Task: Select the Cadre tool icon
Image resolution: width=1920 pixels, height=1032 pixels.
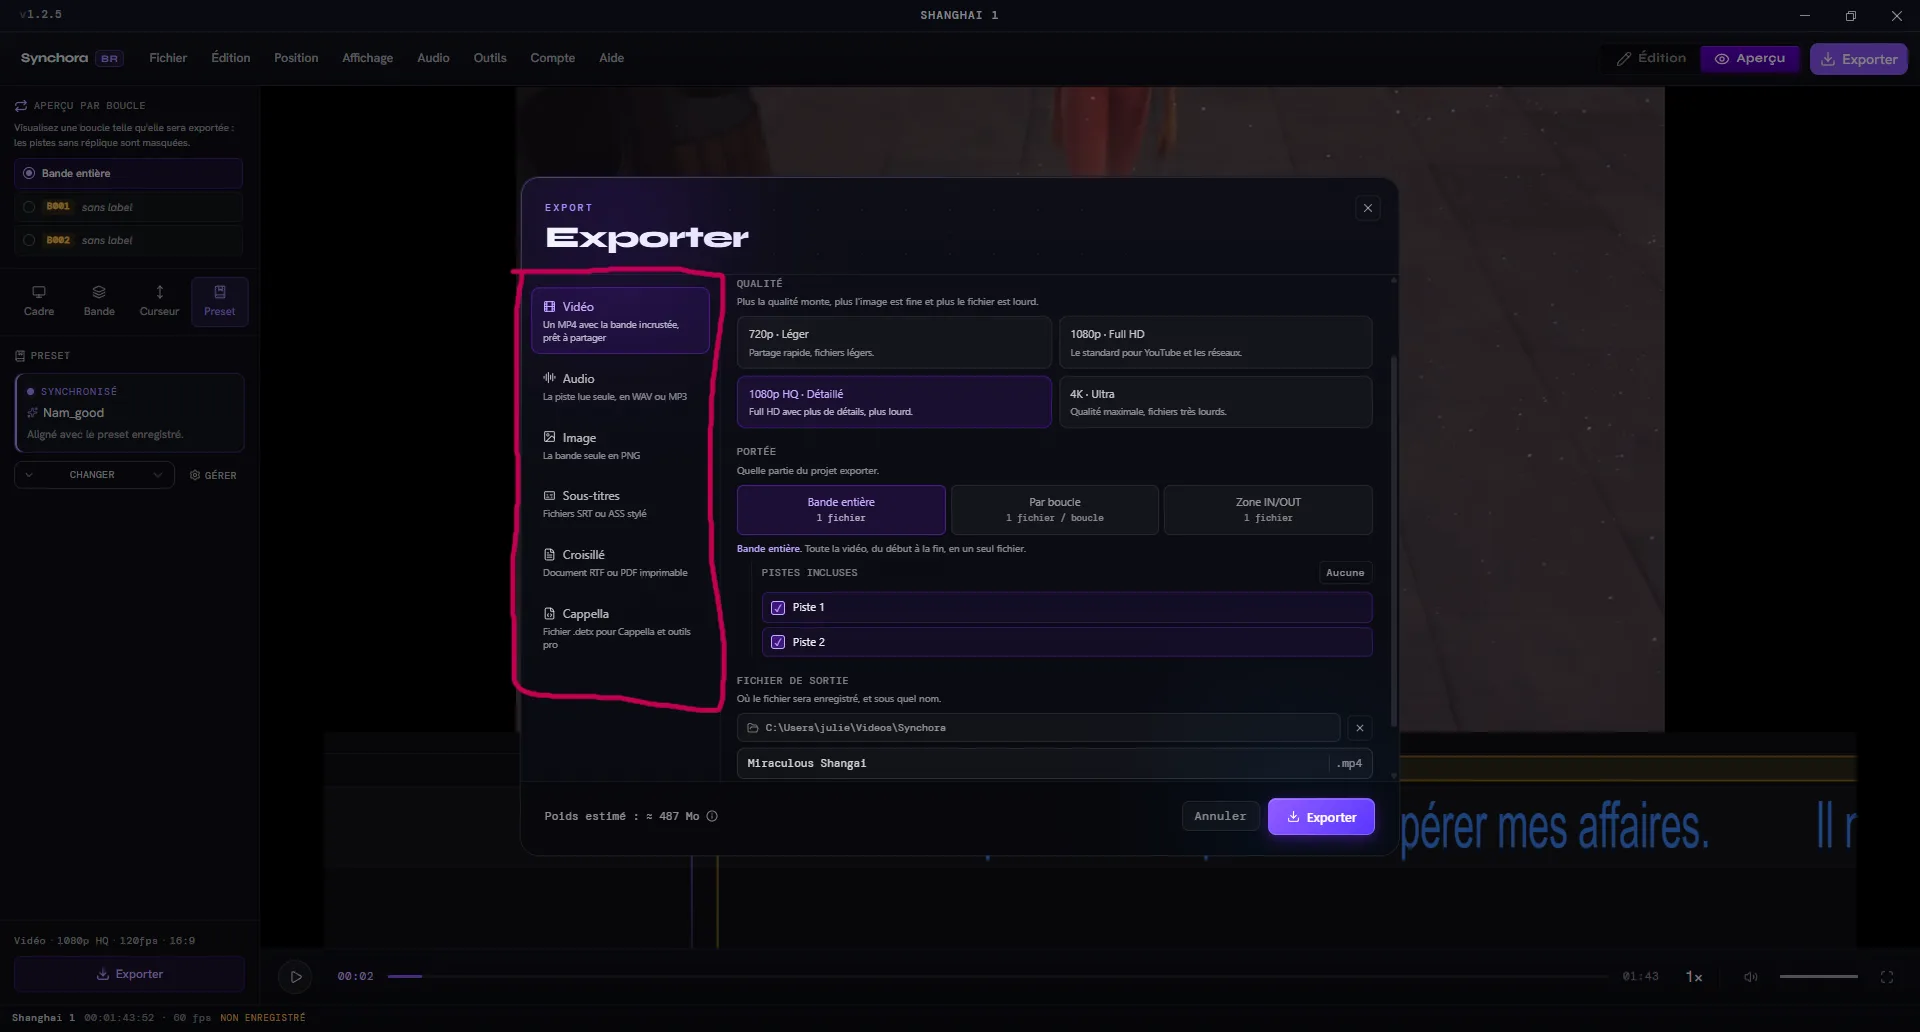Action: pyautogui.click(x=39, y=300)
